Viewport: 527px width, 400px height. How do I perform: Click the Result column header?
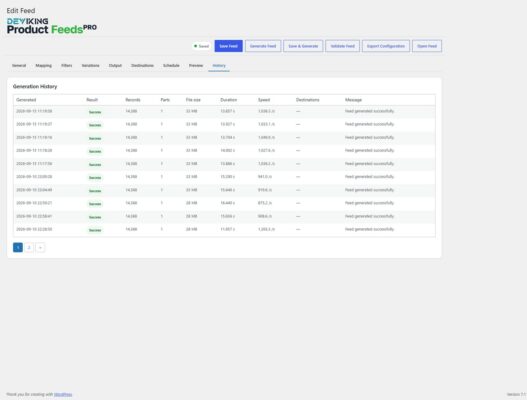point(92,100)
